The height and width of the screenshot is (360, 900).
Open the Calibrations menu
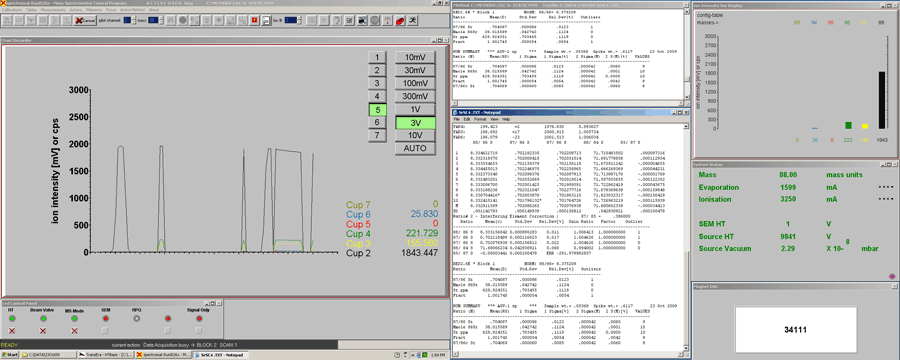pos(11,10)
